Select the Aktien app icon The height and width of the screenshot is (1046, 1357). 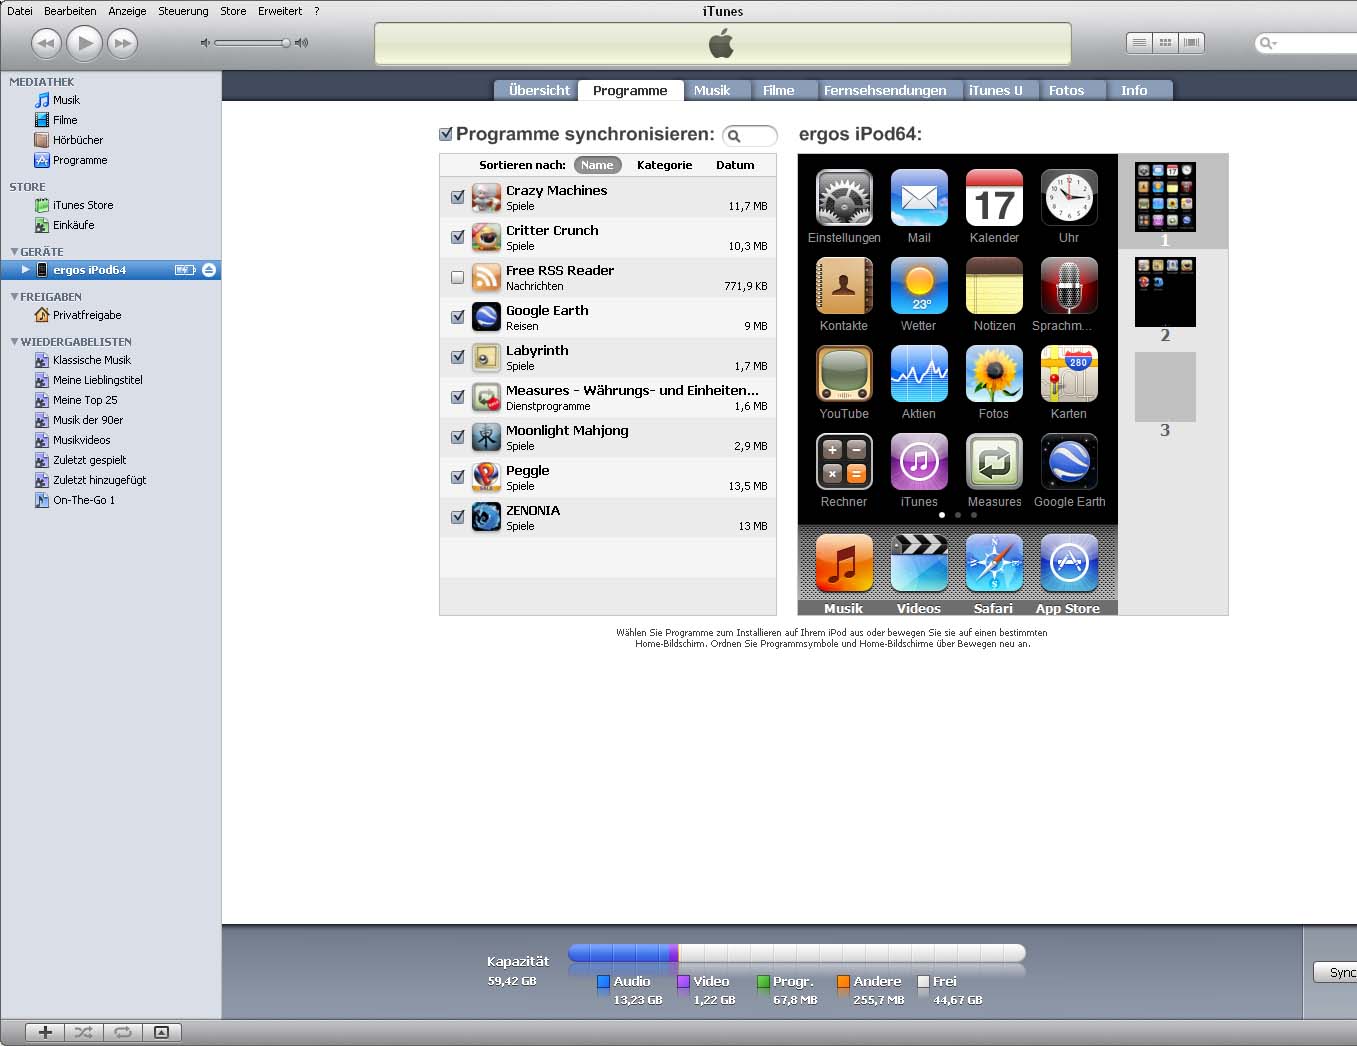919,374
